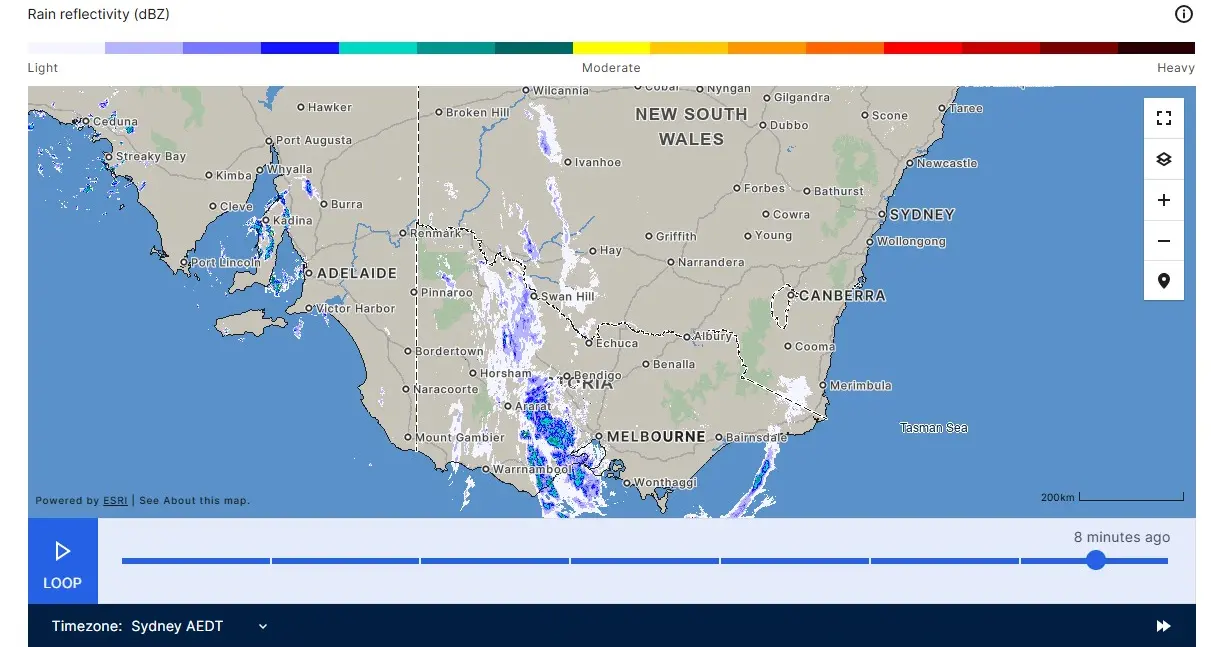The width and height of the screenshot is (1211, 647).
Task: Open the ESRI attribution link
Action: (x=113, y=500)
